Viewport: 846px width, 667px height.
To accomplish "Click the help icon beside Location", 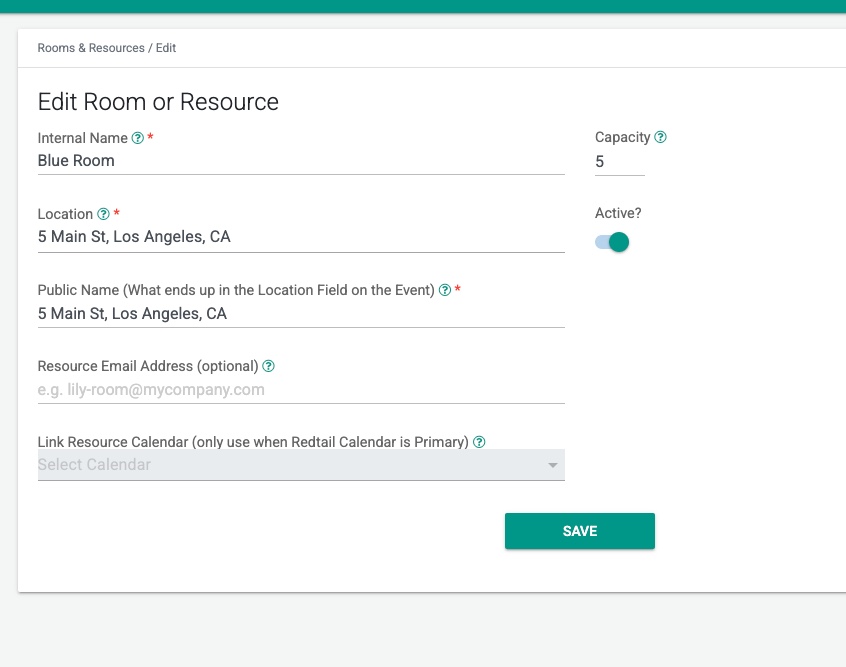I will (x=103, y=214).
